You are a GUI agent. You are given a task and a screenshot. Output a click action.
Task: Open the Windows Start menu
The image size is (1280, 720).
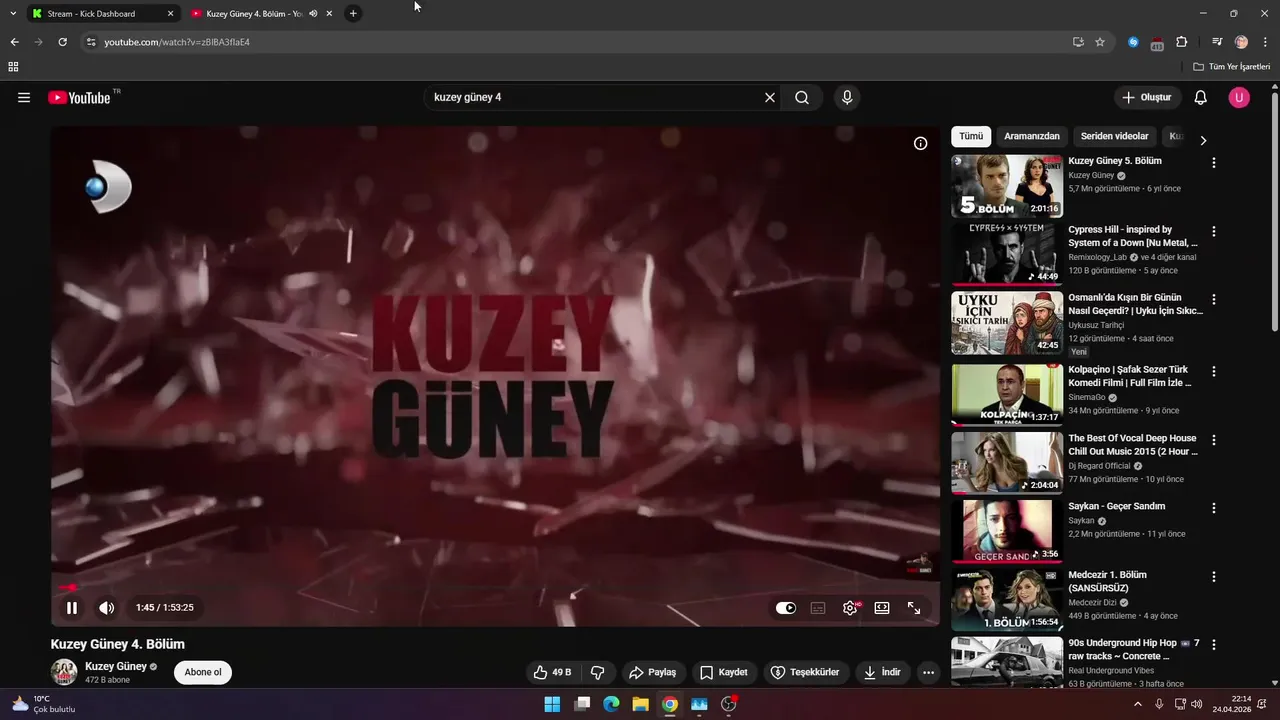(552, 704)
